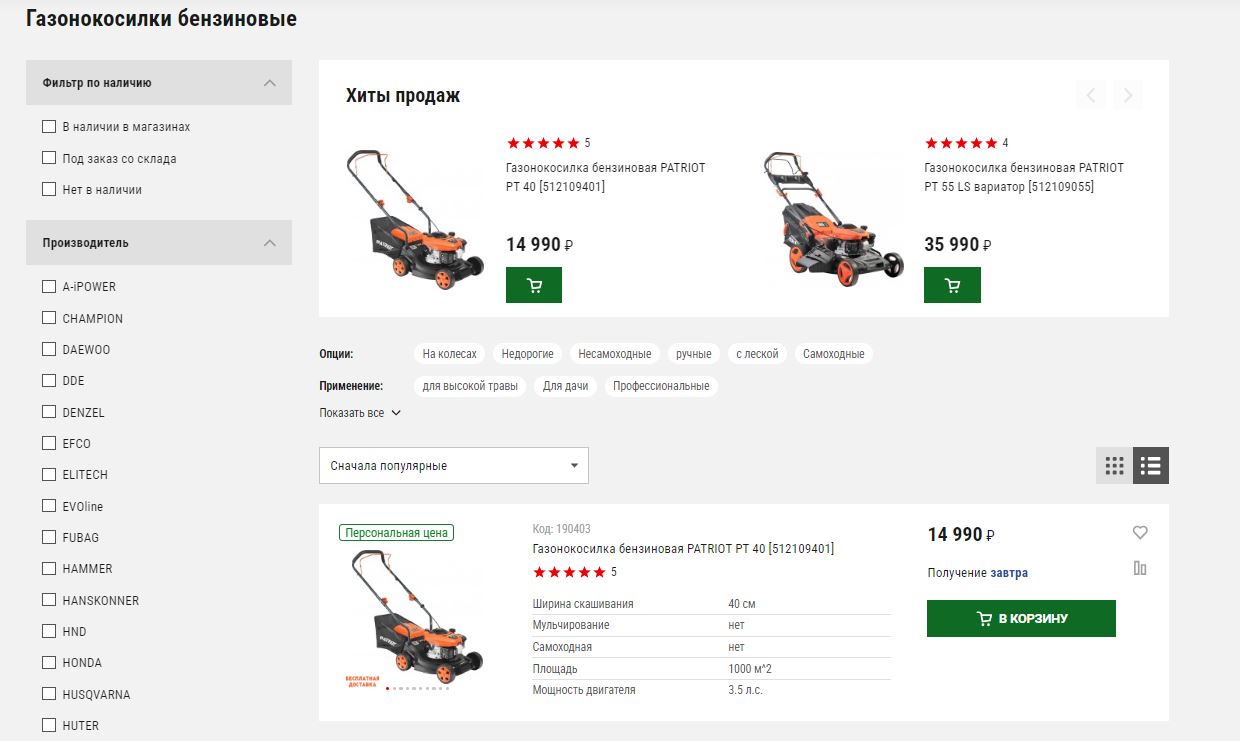The image size is (1240, 741).
Task: Select HUTER manufacturer checkbox
Action: [49, 725]
